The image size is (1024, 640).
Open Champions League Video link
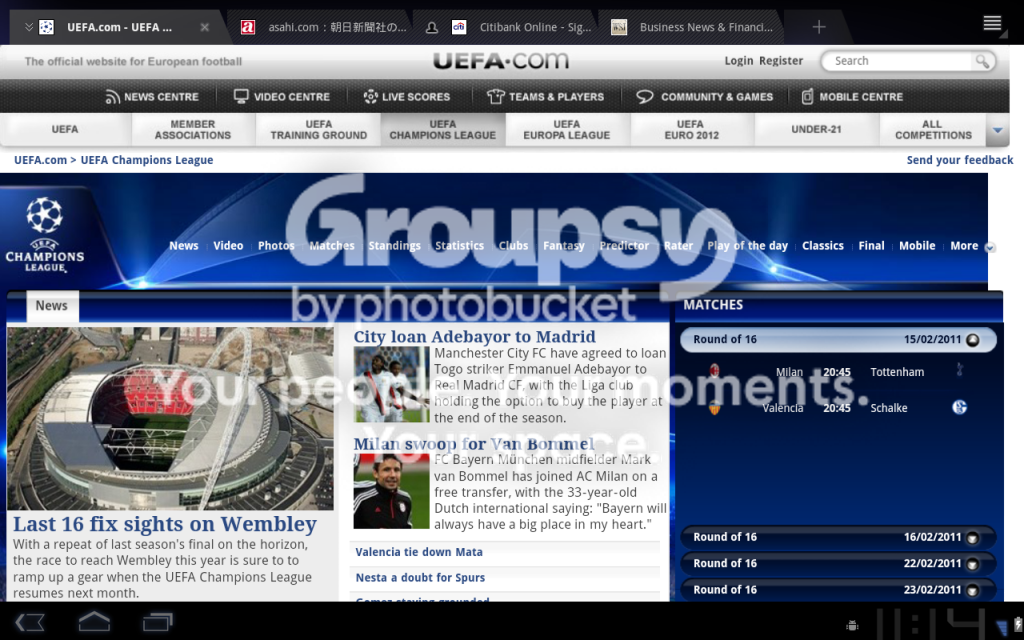[228, 246]
